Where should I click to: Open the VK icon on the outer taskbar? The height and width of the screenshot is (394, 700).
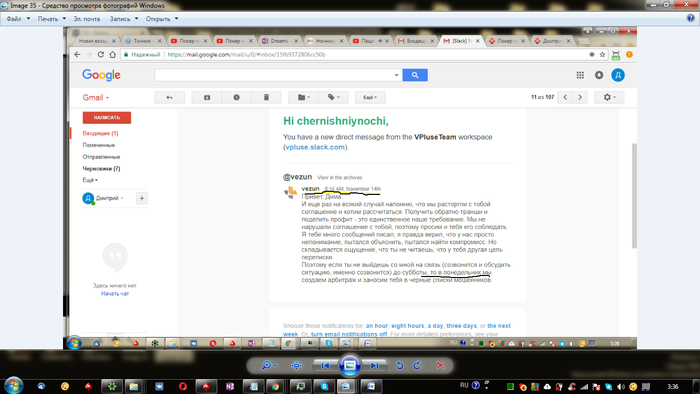[x=159, y=386]
